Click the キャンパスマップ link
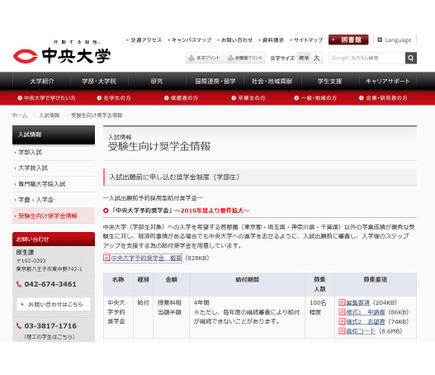The height and width of the screenshot is (375, 435). click(x=190, y=40)
